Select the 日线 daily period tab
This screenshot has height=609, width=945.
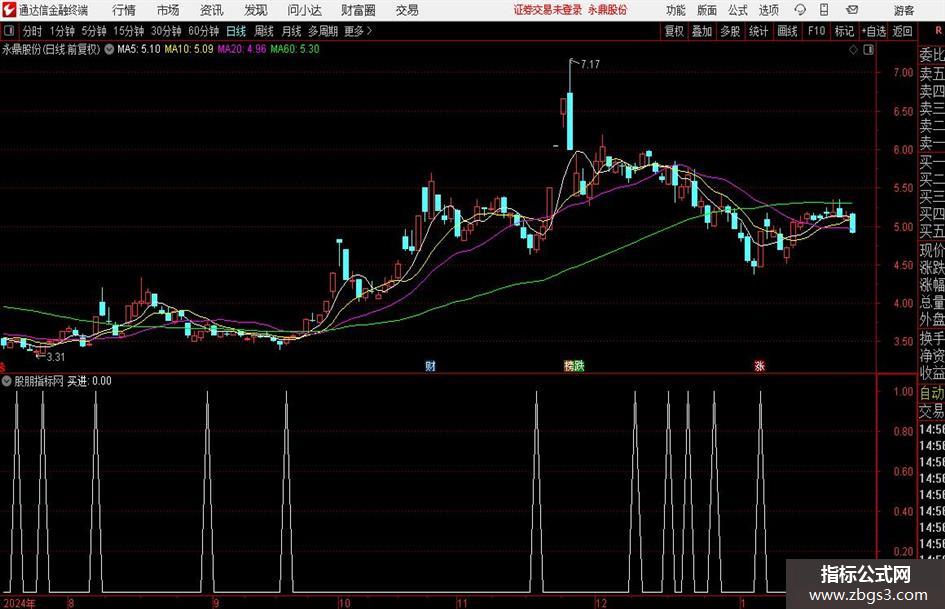click(236, 31)
